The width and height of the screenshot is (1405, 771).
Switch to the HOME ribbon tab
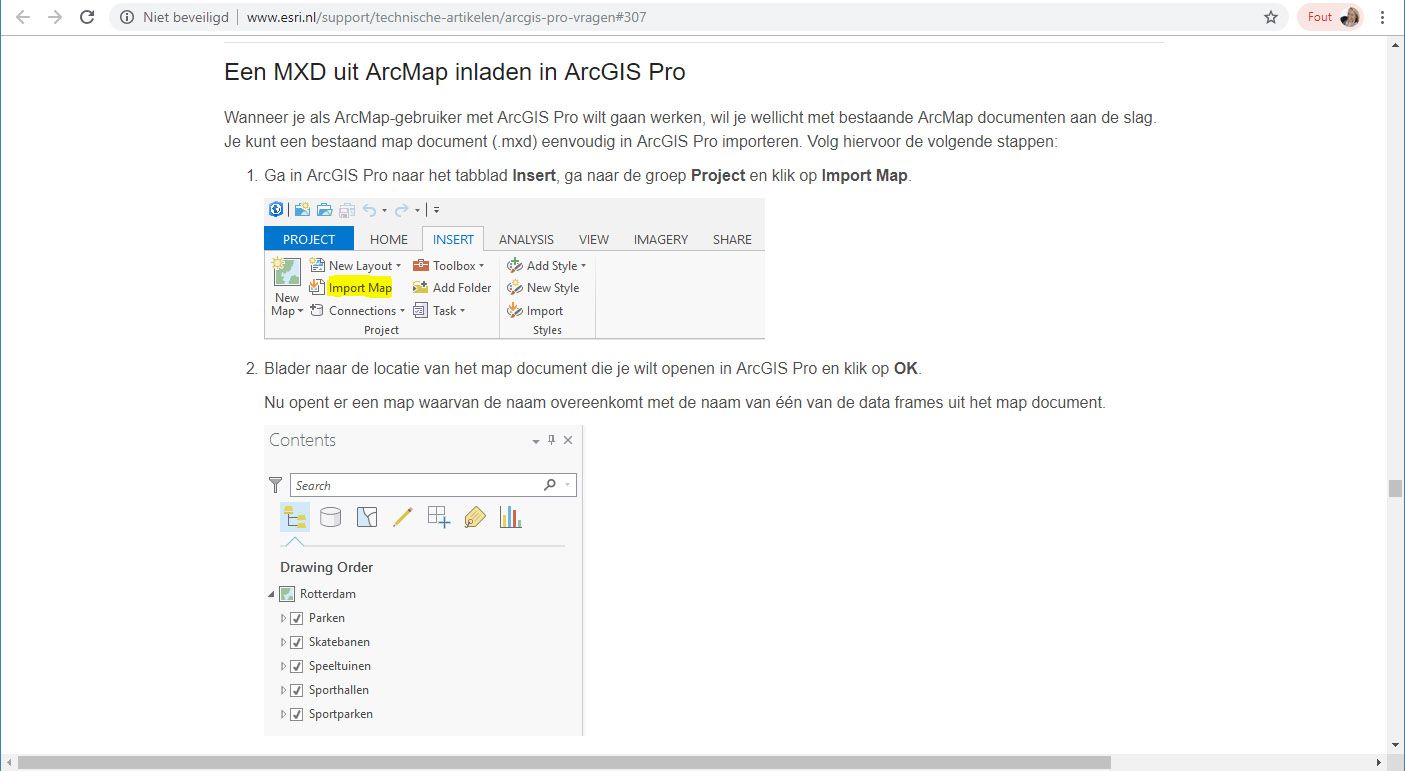[389, 239]
